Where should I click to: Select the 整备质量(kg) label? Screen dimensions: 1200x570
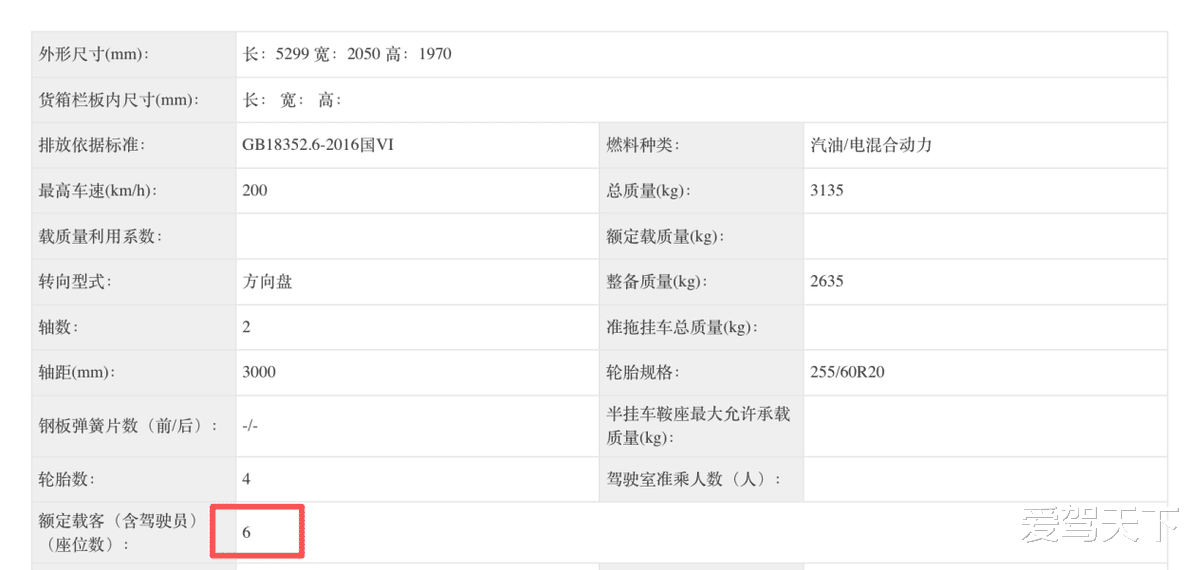656,282
